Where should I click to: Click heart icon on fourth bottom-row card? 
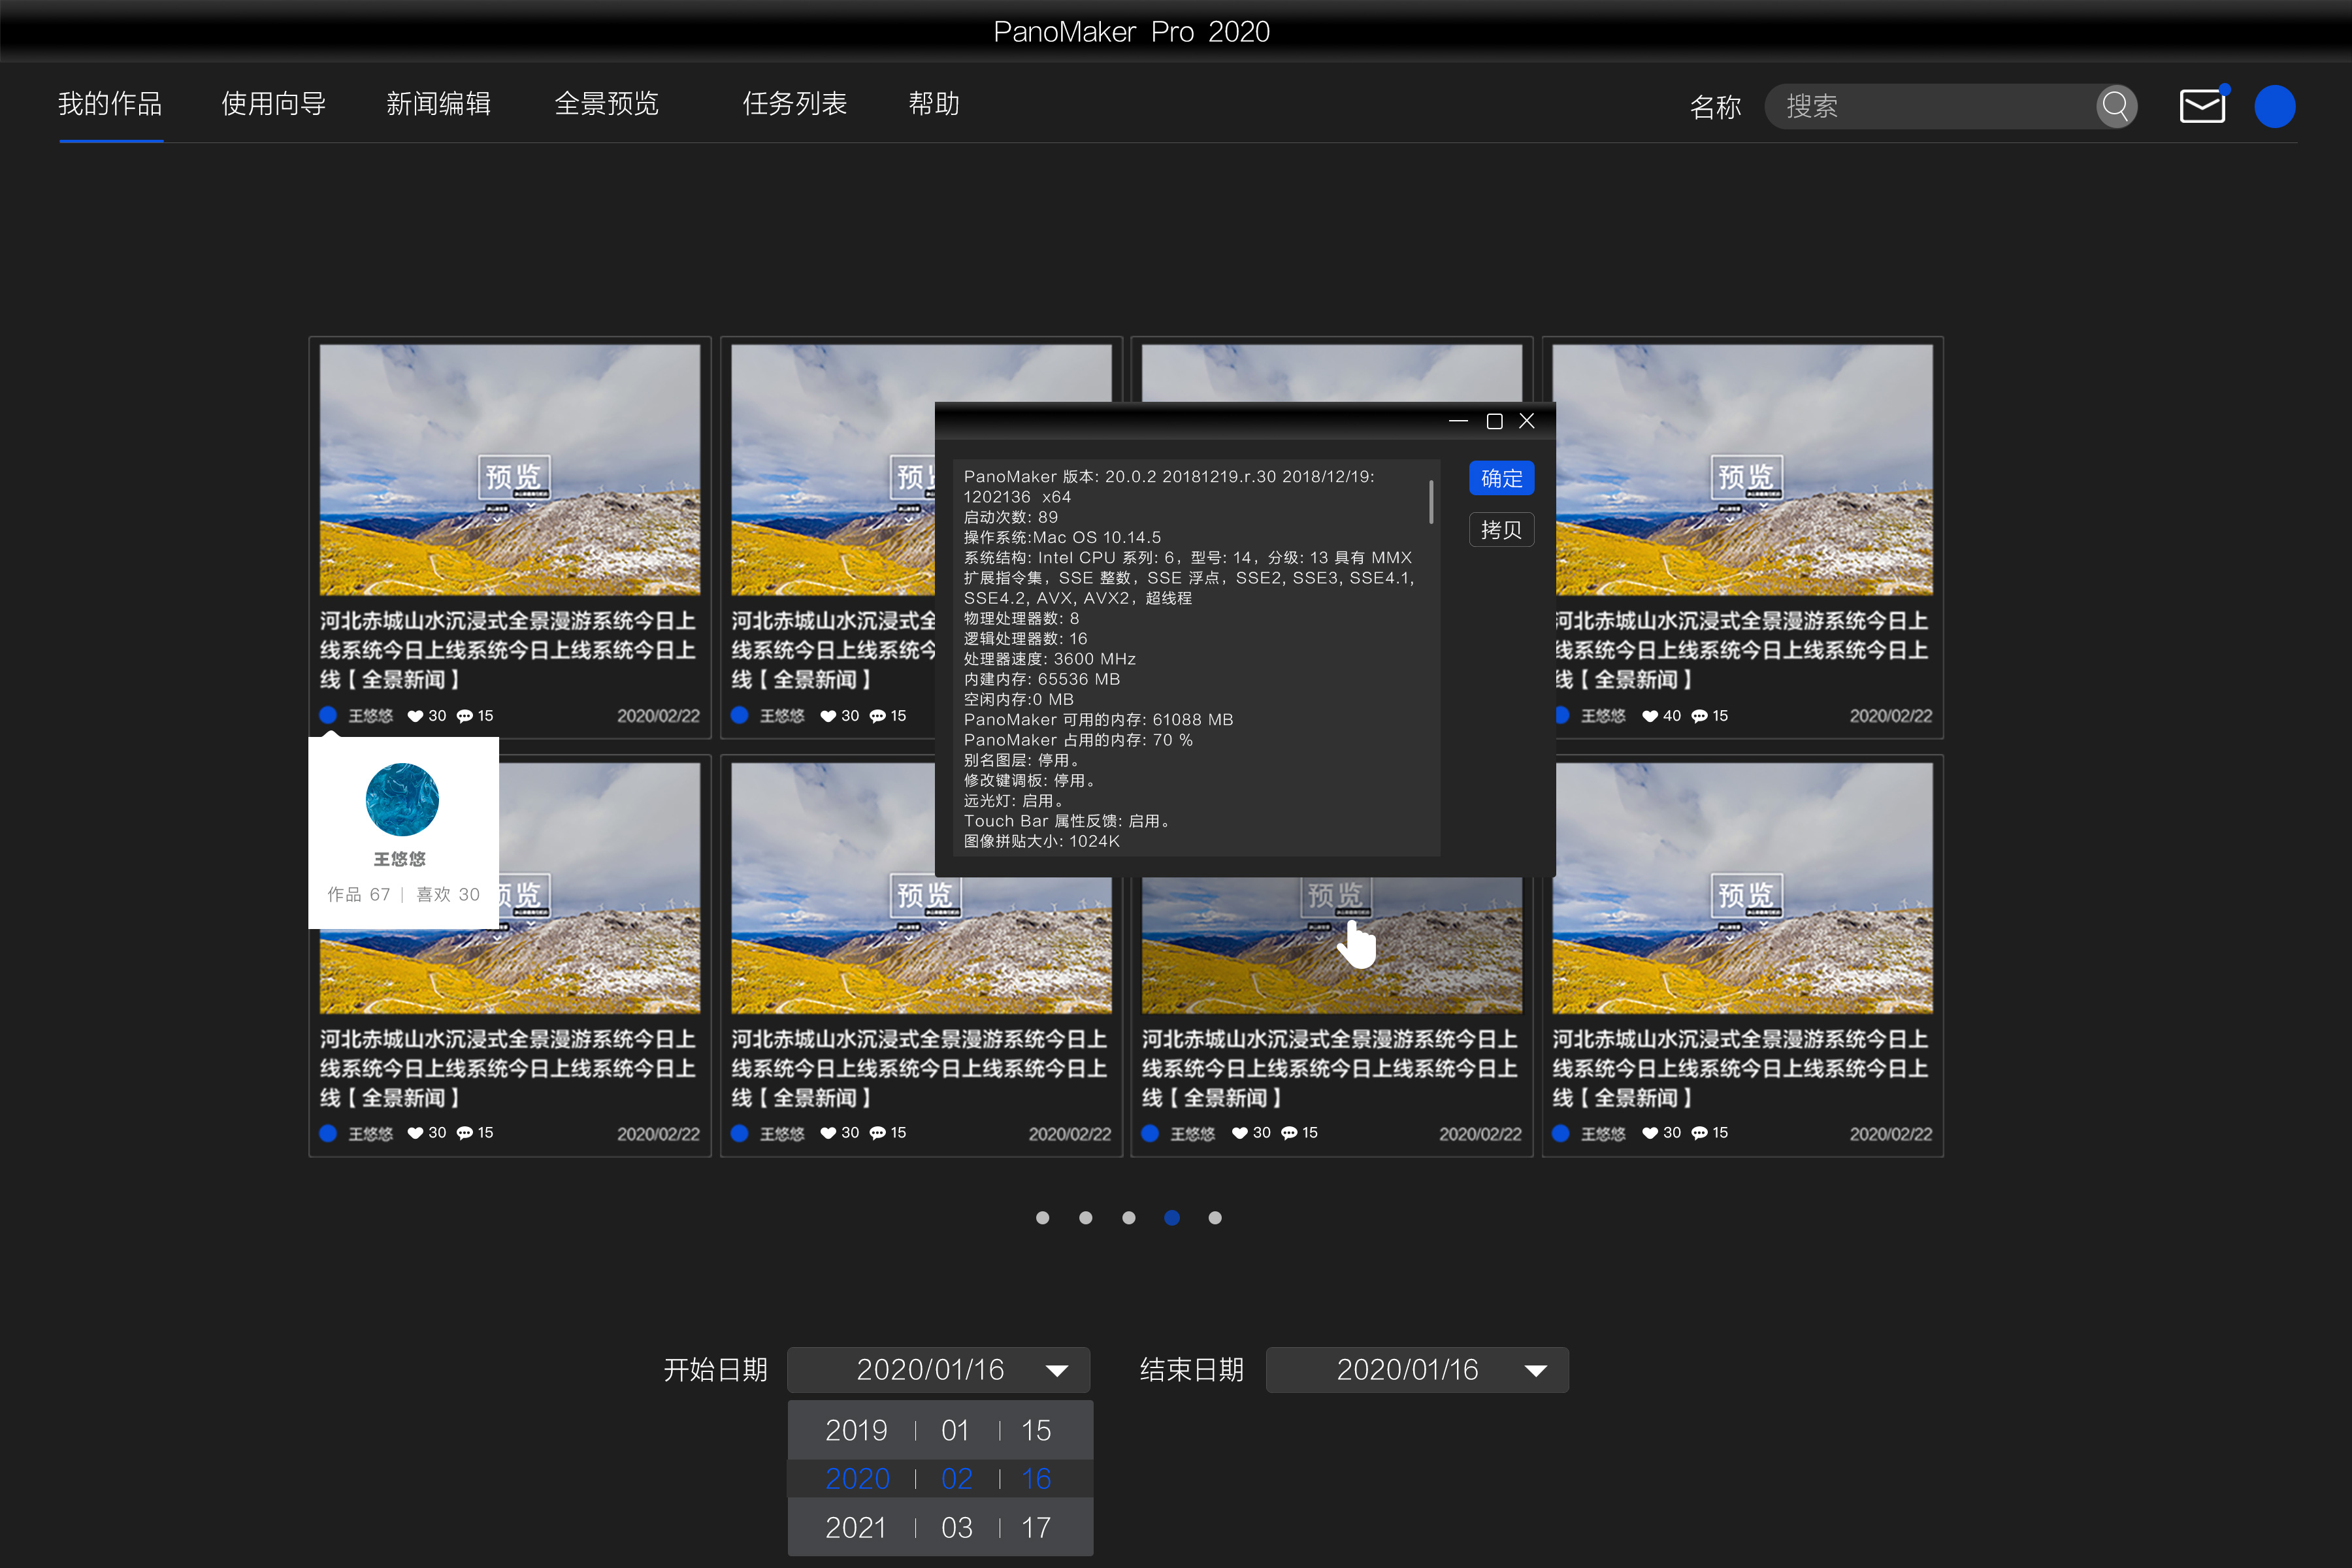tap(1650, 1133)
